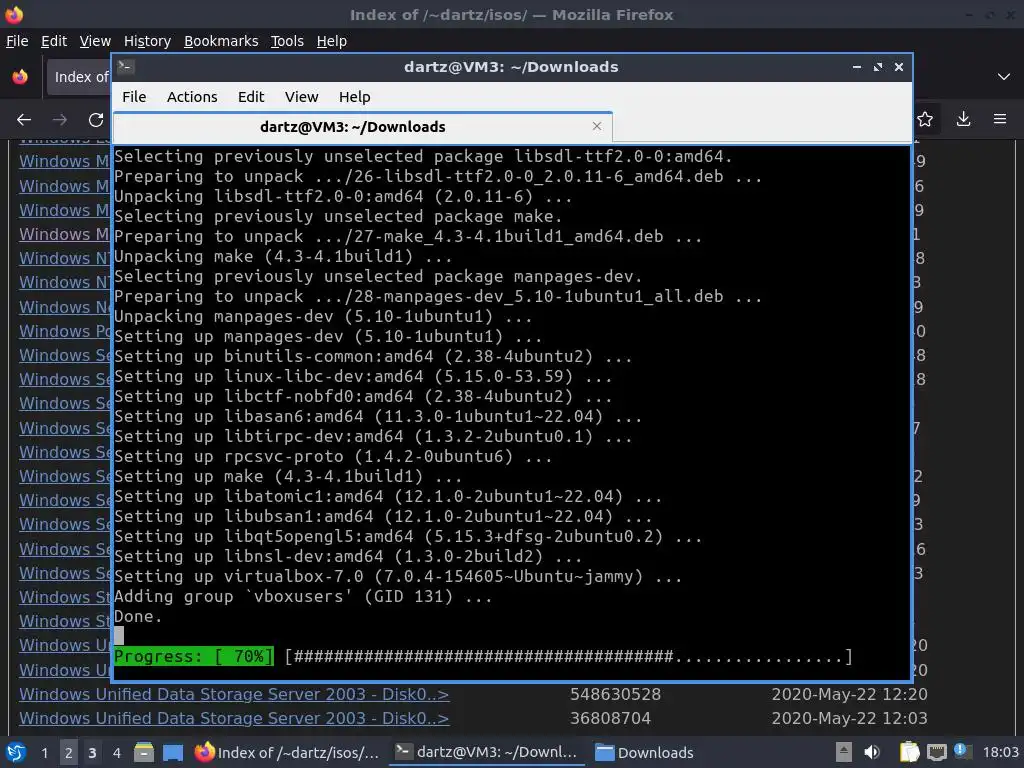Open the terminal's File menu
This screenshot has width=1024, height=768.
134,97
